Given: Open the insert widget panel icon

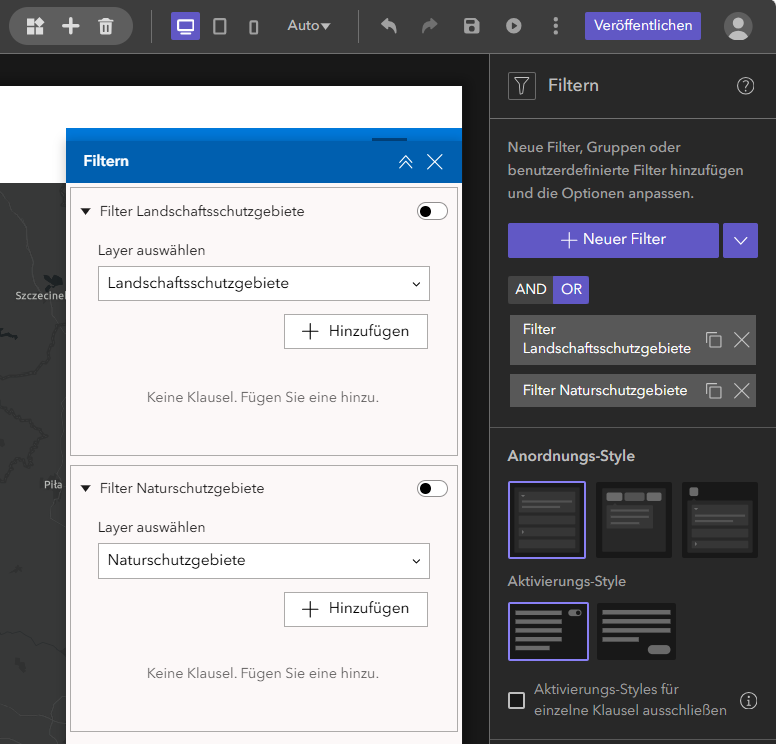Looking at the screenshot, I should [x=35, y=26].
